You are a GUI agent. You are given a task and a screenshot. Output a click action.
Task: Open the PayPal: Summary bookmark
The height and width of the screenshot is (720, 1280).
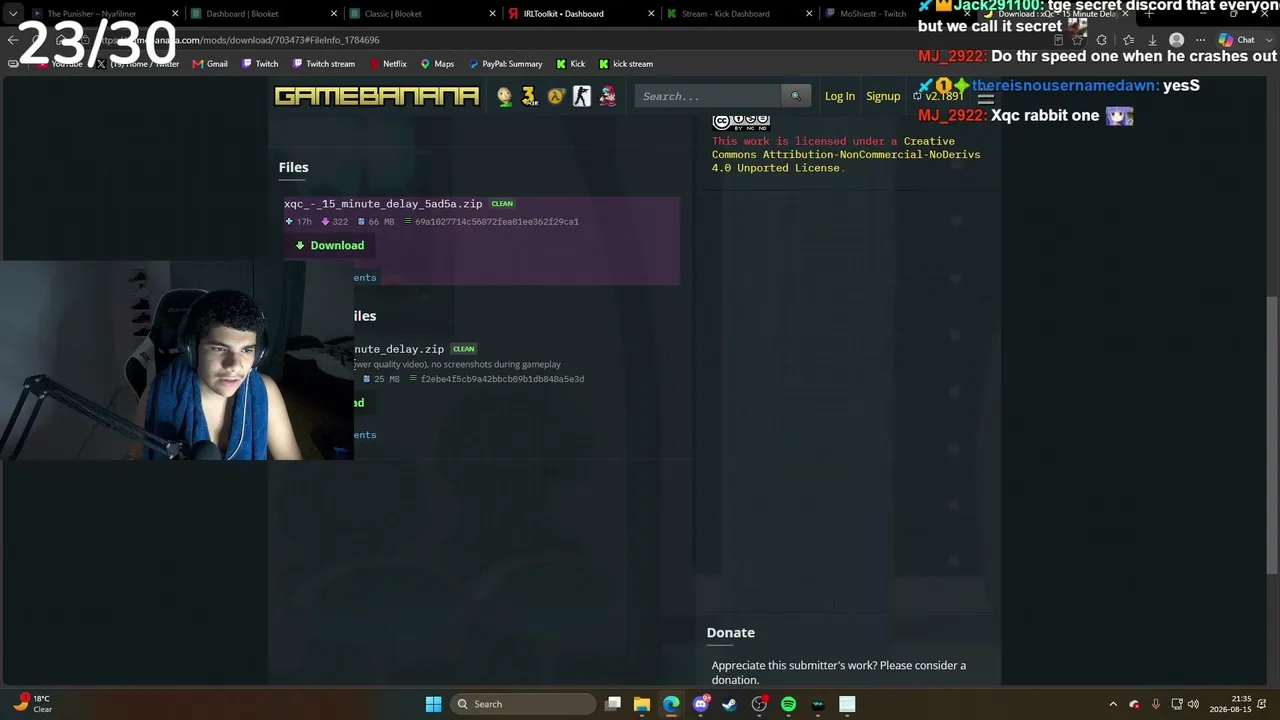point(505,64)
